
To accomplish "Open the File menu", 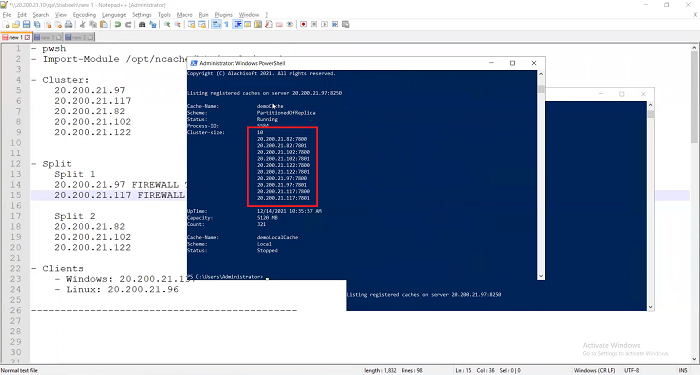I will tap(7, 15).
